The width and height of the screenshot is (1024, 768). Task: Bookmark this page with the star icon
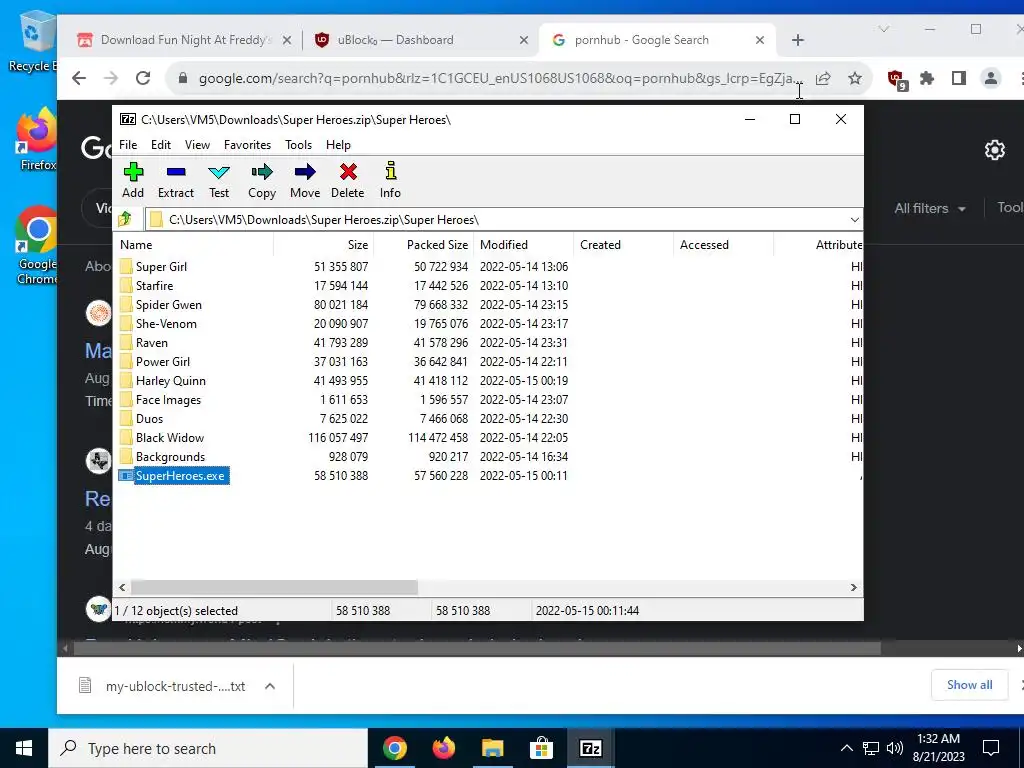pos(854,78)
